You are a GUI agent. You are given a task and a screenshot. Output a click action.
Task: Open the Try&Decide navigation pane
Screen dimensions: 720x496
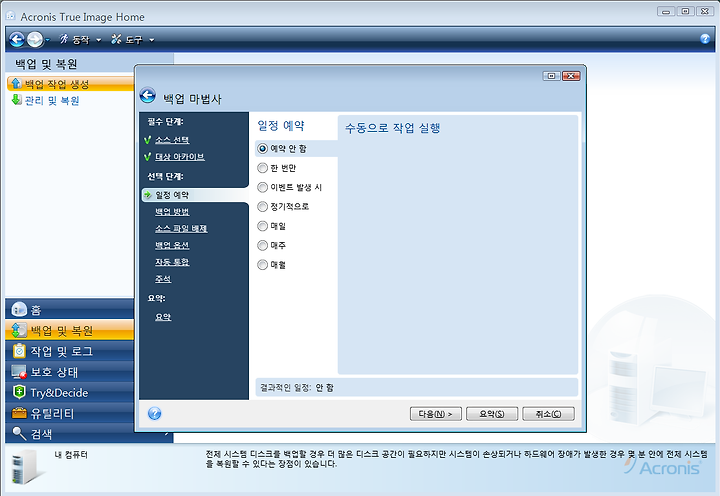click(70, 393)
